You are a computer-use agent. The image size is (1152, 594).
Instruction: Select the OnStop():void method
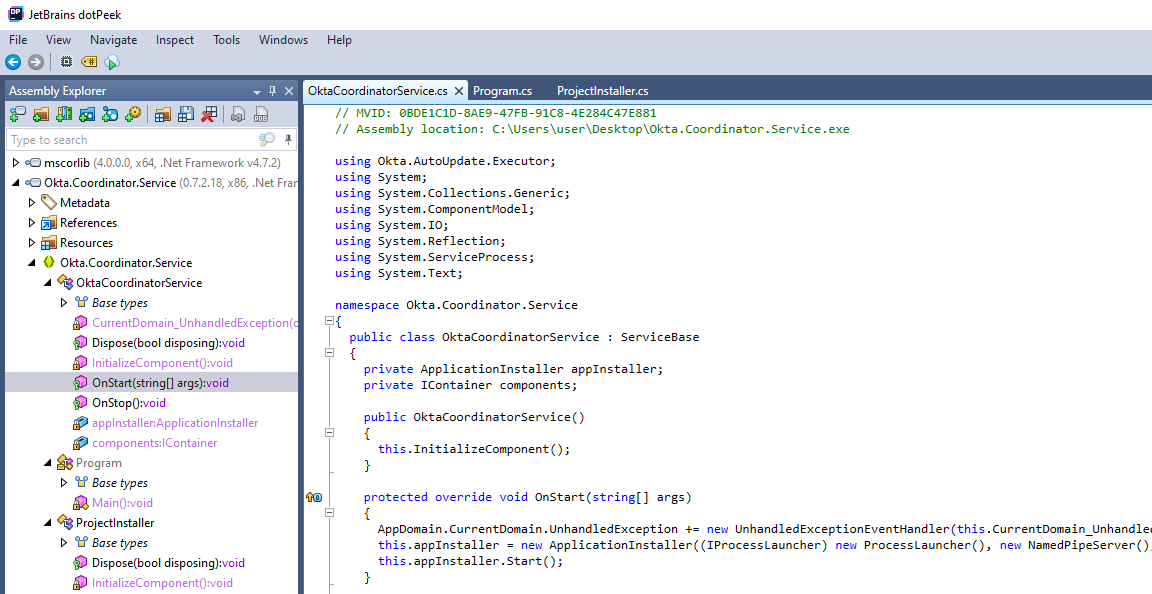(x=129, y=403)
